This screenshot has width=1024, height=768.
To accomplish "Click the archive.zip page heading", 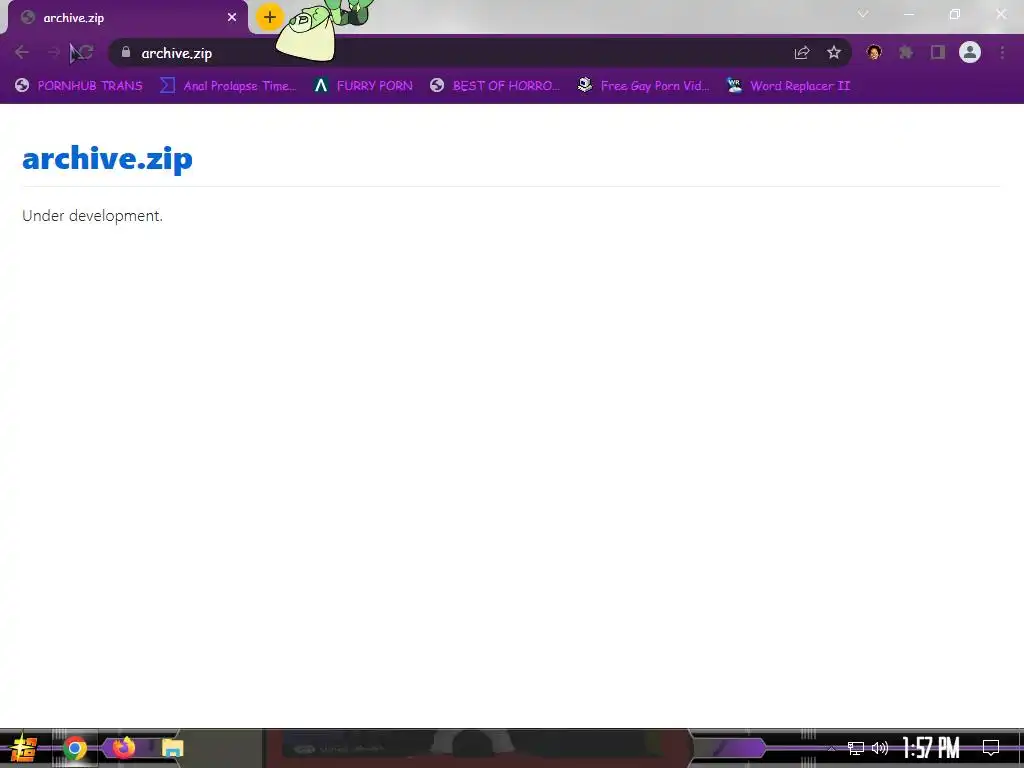I will (x=107, y=159).
